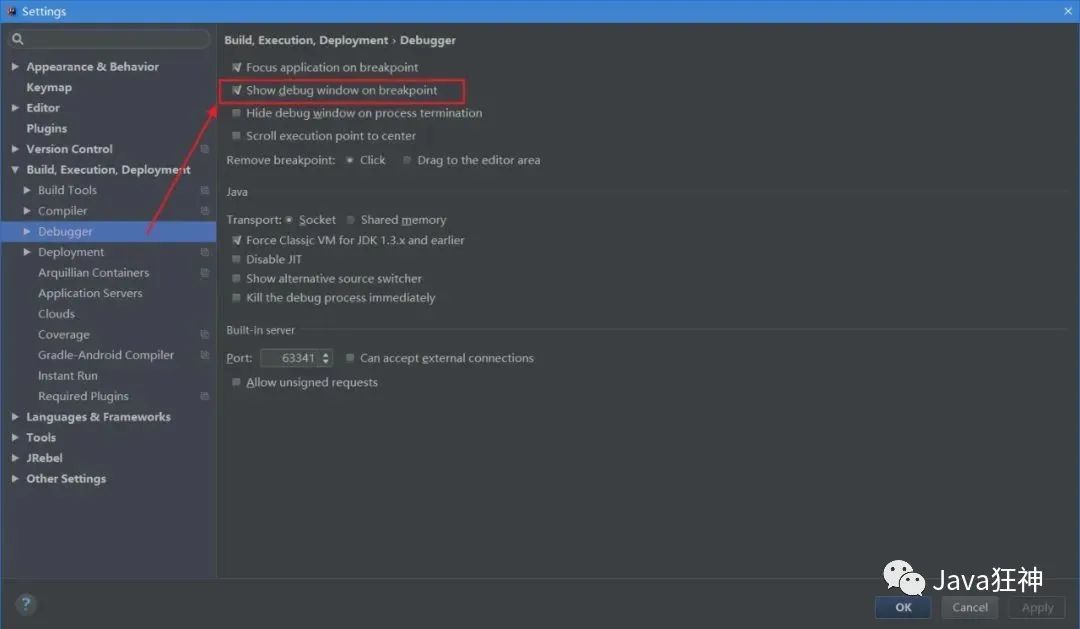This screenshot has width=1080, height=629.
Task: Close the Settings dialog
Action: (x=1068, y=11)
